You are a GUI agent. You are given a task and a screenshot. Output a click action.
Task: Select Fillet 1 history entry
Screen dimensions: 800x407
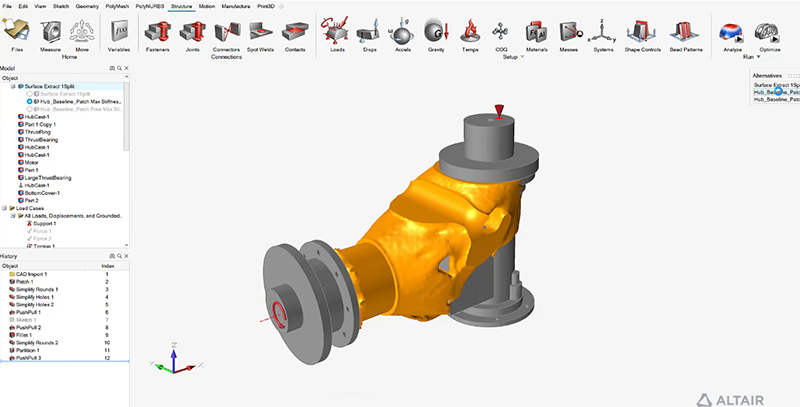[x=24, y=335]
